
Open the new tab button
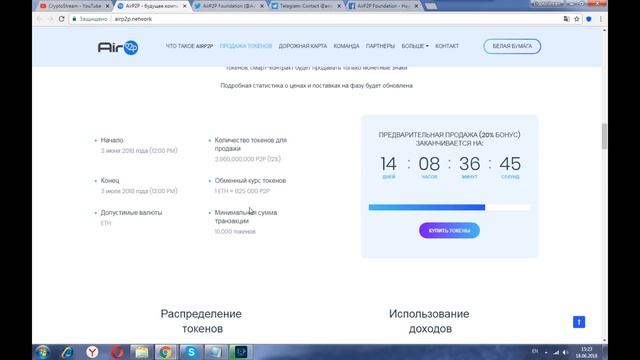pos(431,6)
